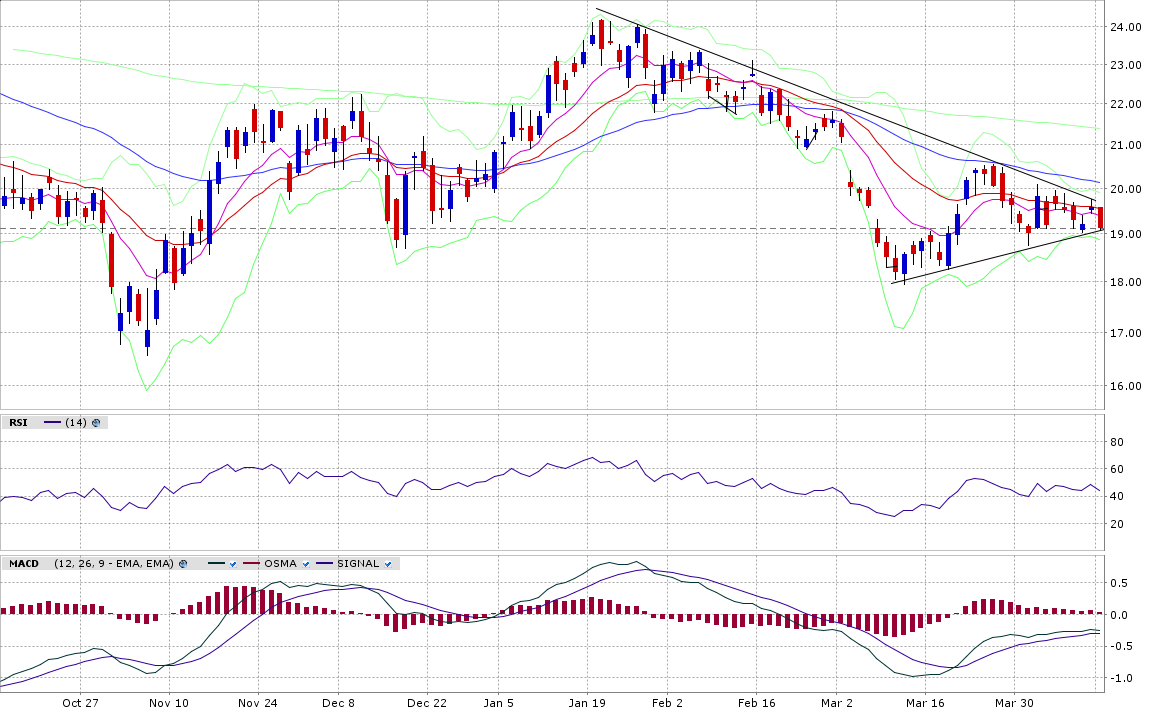1150x717 pixels.
Task: Click the 19.00 price axis label
Action: coord(1127,235)
